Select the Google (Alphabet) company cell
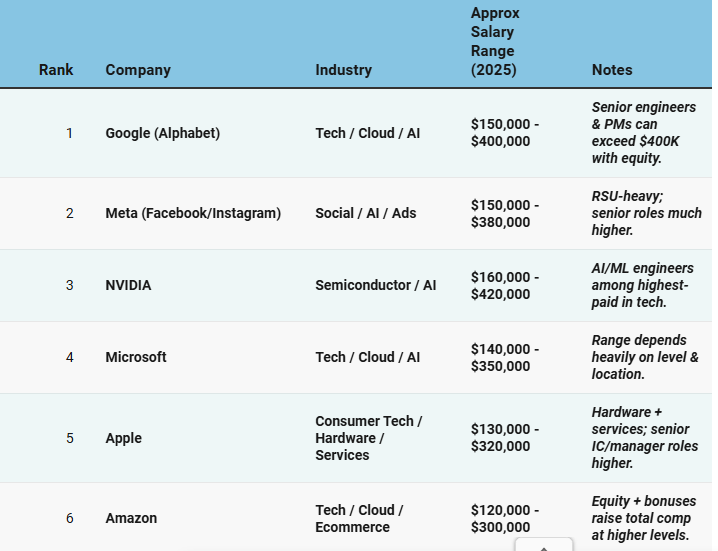 (163, 133)
